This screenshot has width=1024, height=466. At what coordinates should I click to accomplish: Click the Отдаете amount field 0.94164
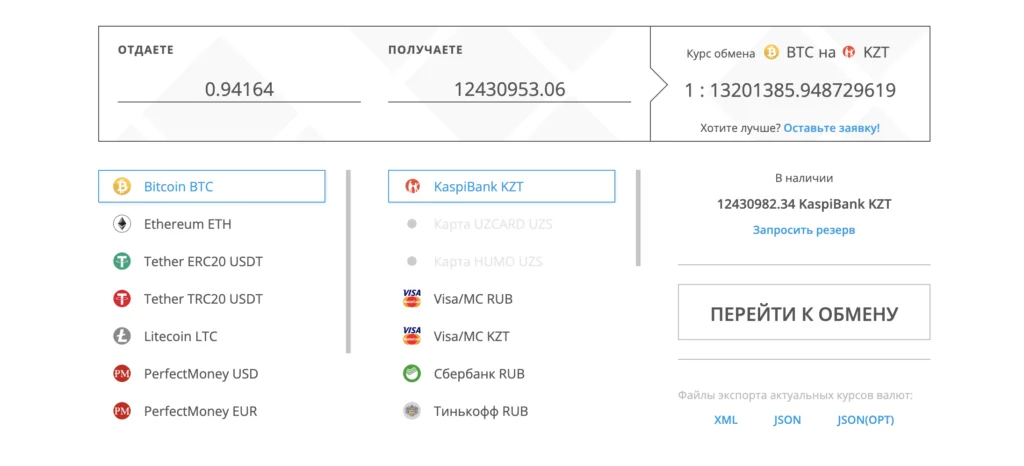click(x=239, y=89)
